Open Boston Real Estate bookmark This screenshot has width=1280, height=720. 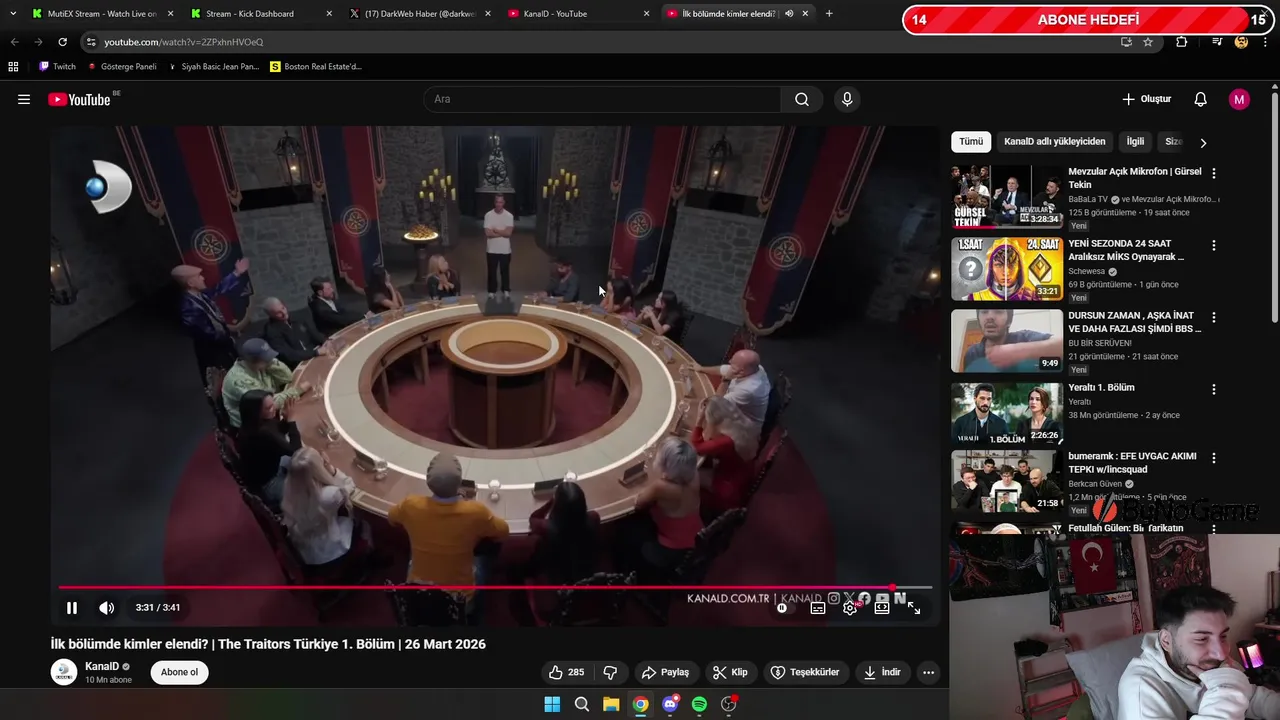pos(316,67)
